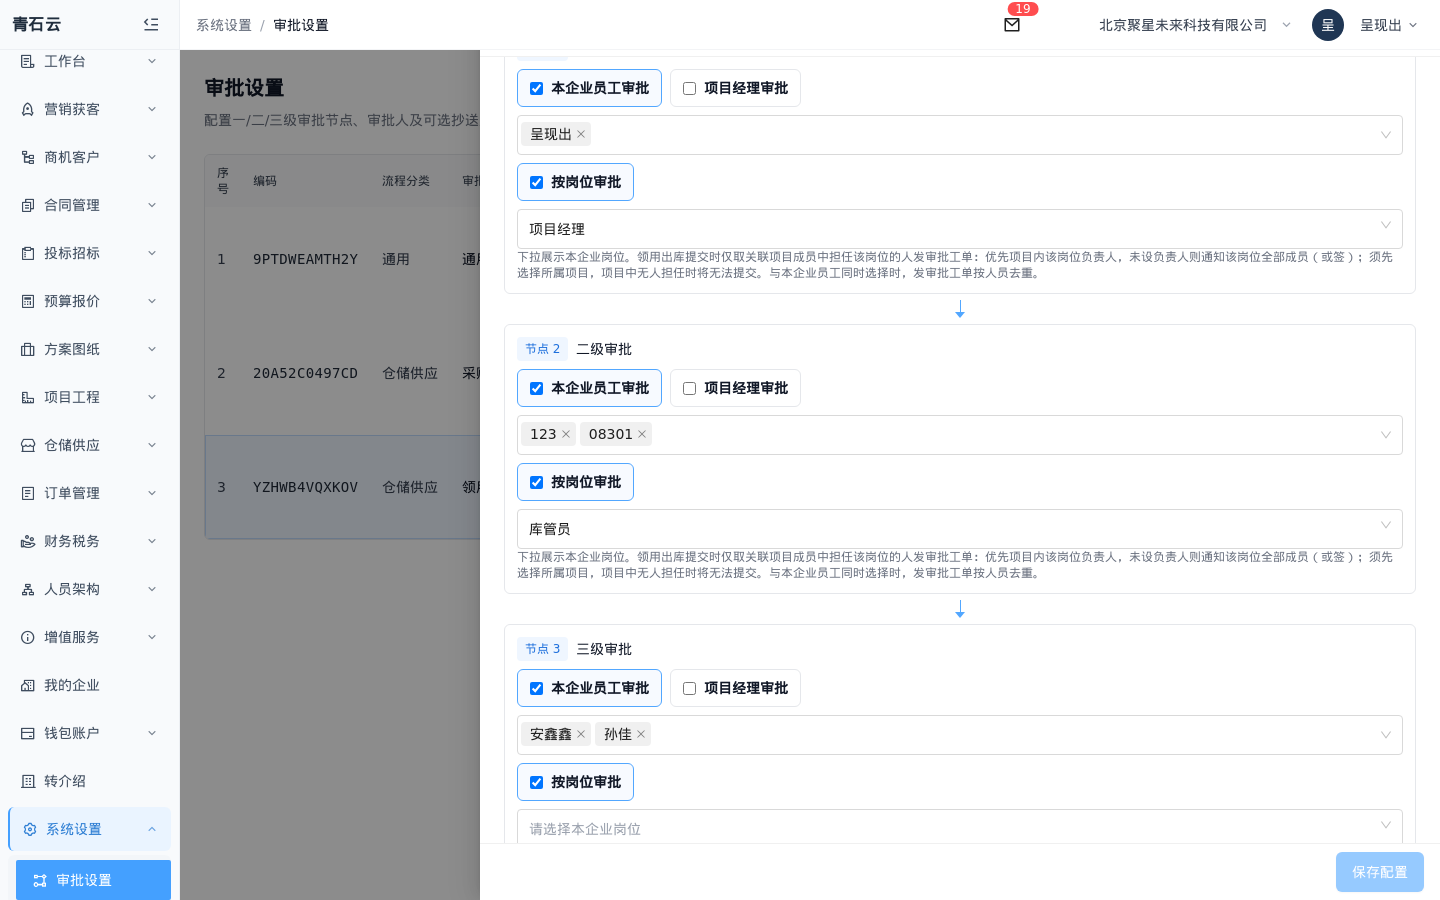1440x900 pixels.
Task: Click the 预算报价 sidebar icon
Action: (28, 301)
